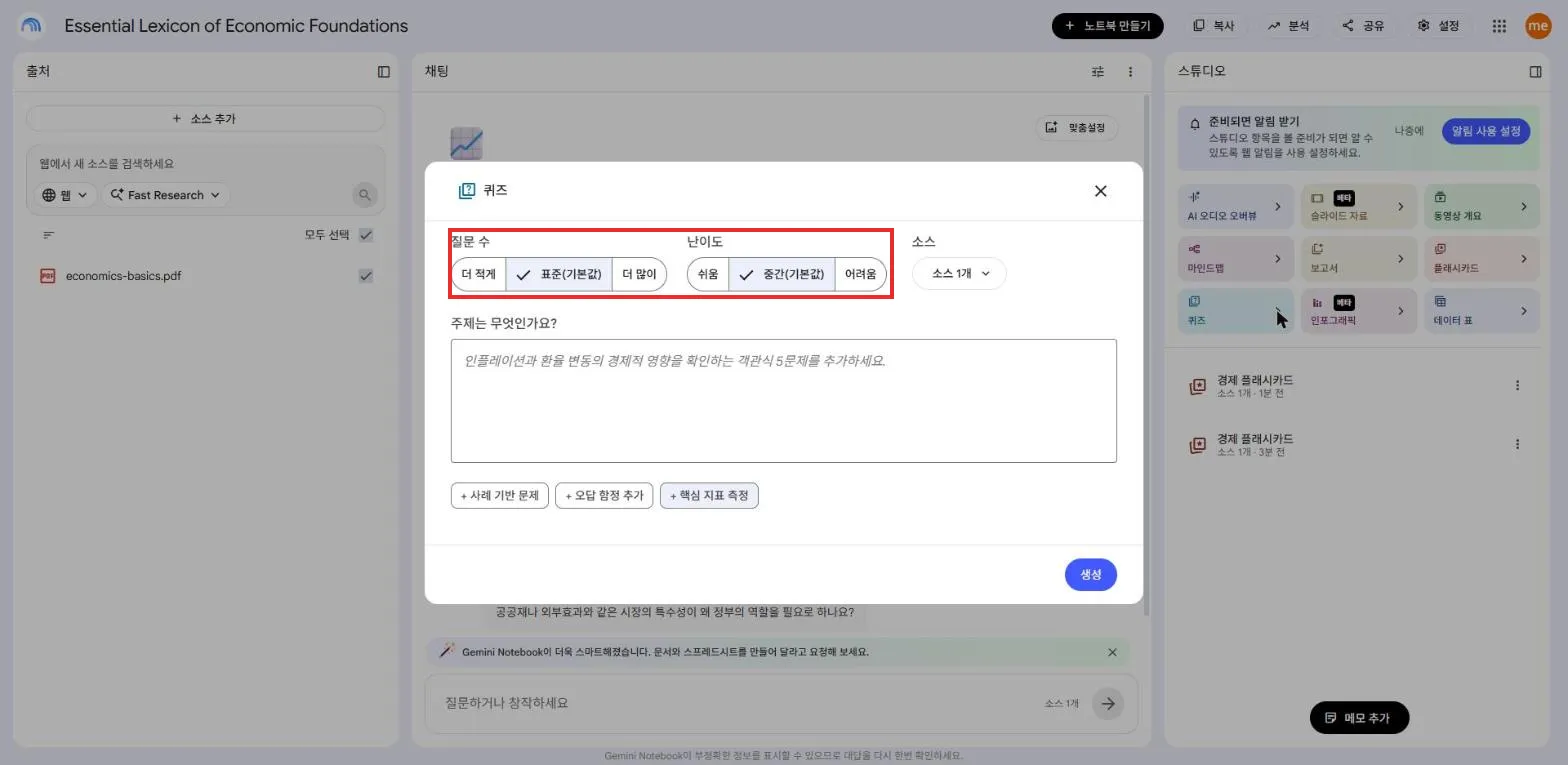Viewport: 1568px width, 765px height.
Task: Toggle the 모두 선택 checkbox
Action: click(366, 235)
